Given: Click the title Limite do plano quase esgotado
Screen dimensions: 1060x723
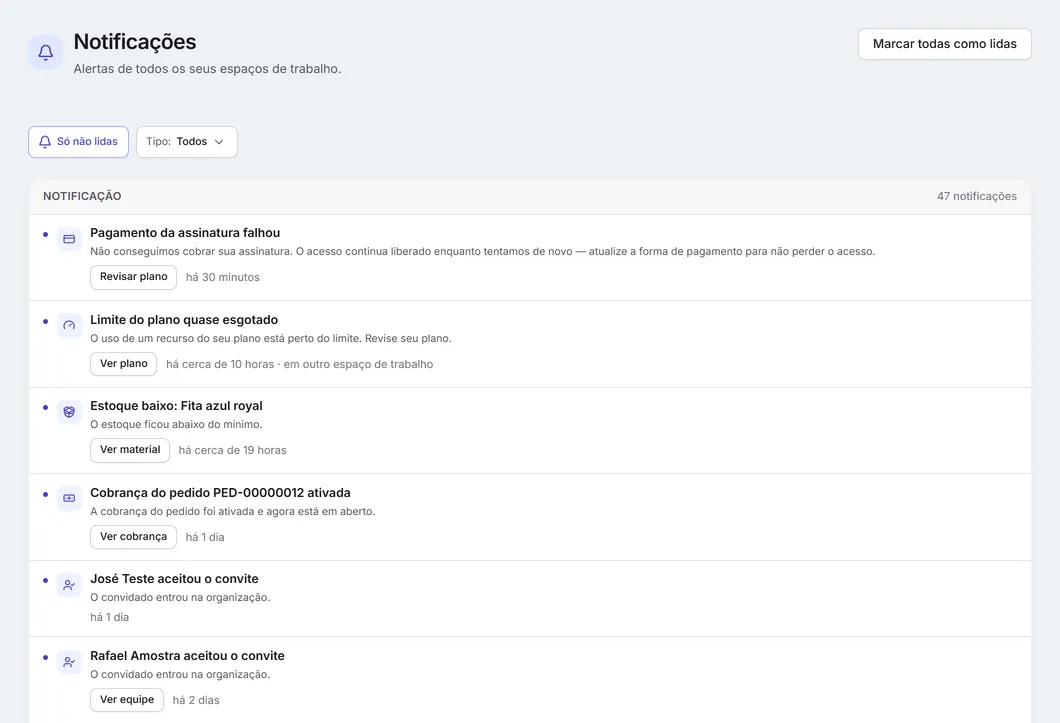Looking at the screenshot, I should (184, 320).
